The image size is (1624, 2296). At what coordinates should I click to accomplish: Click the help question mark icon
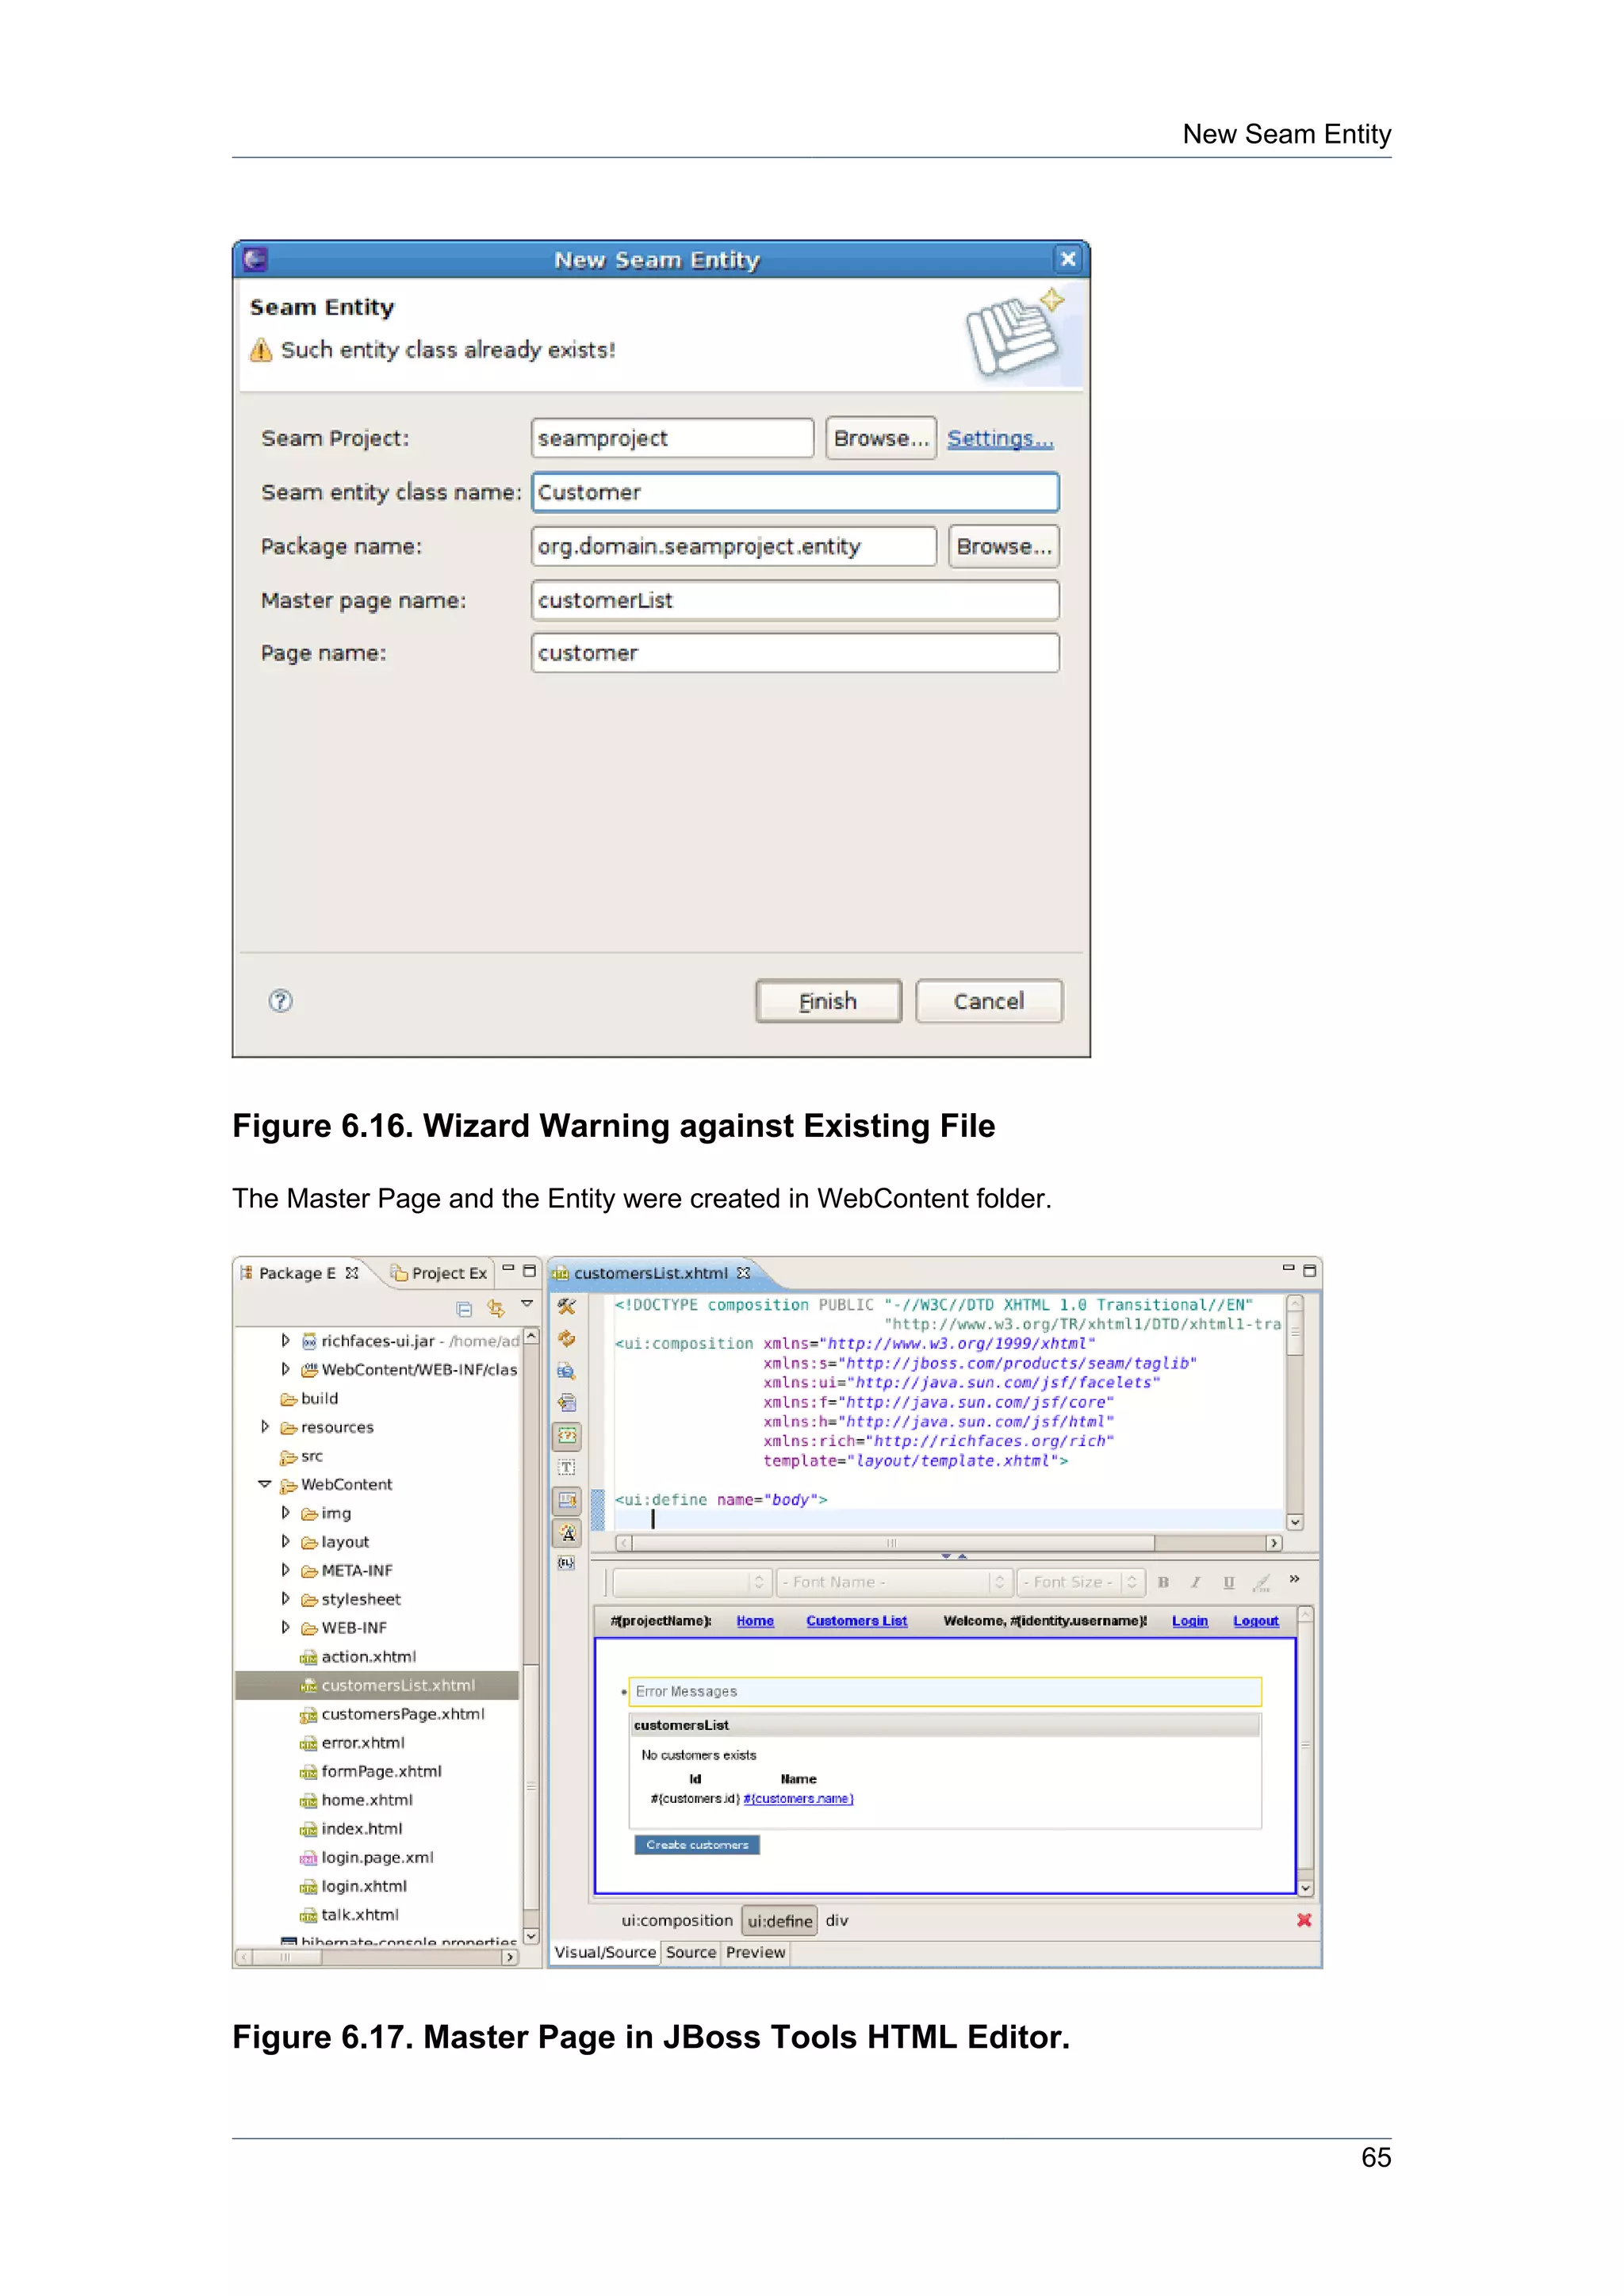coord(281,1001)
